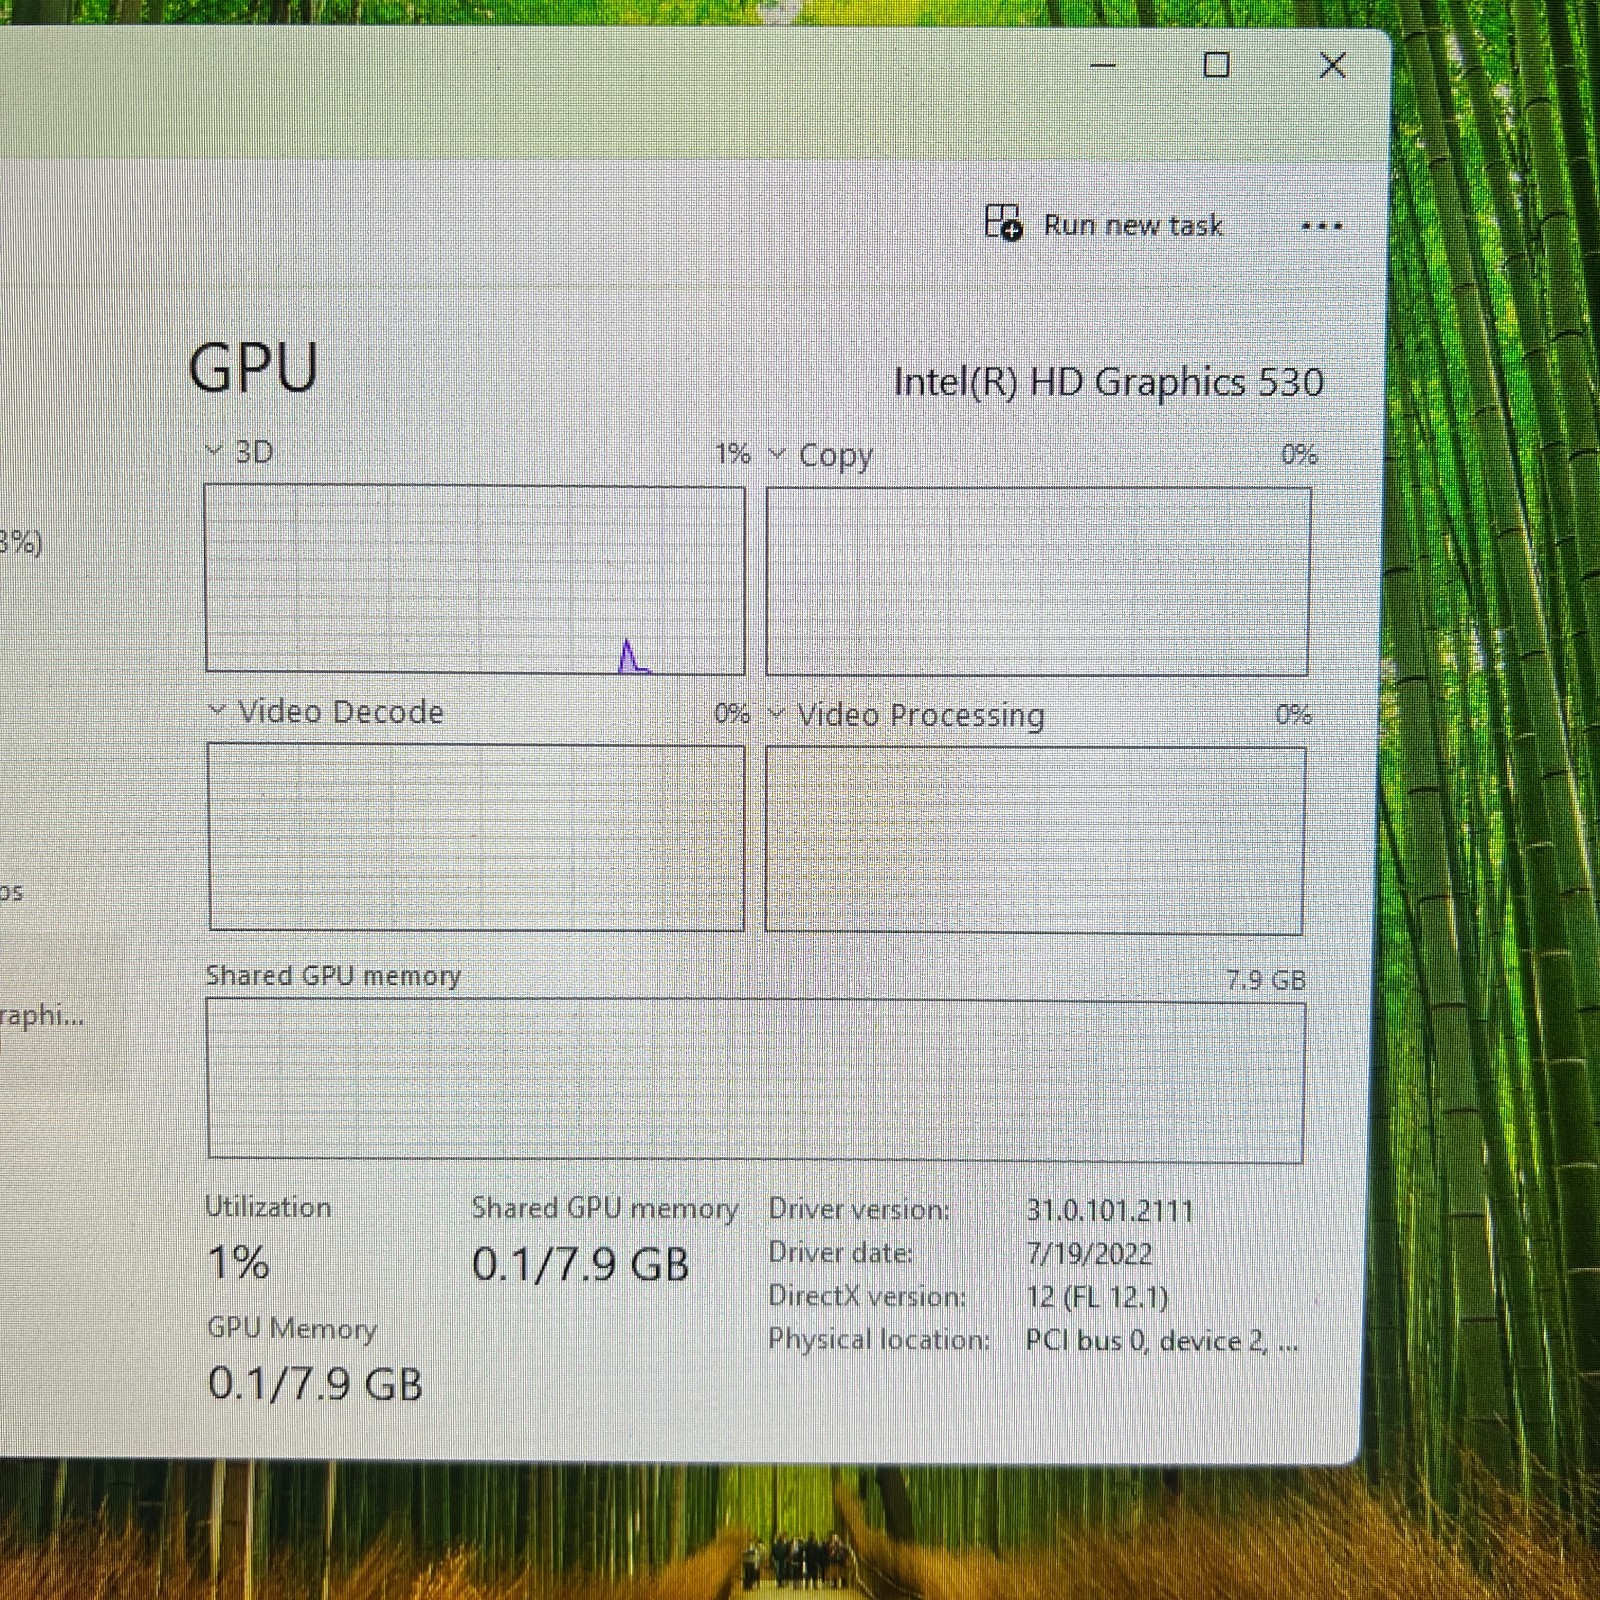
Task: Open the Copy engine dropdown chevron
Action: [777, 455]
